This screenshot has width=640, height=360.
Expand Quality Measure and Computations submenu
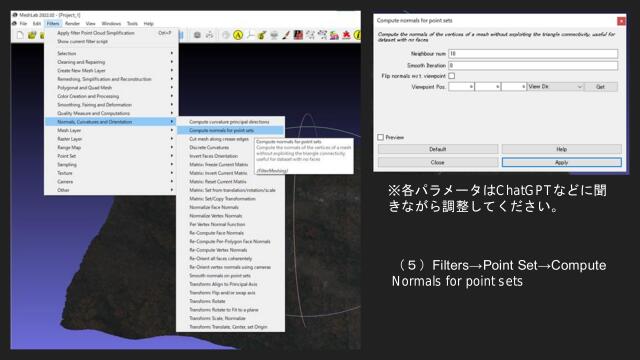(x=111, y=113)
